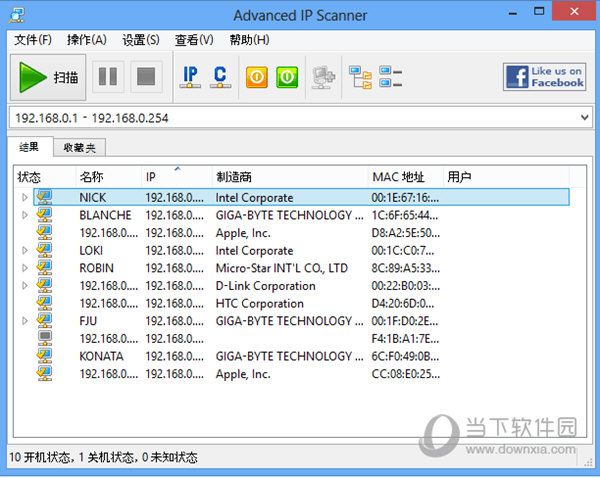Image resolution: width=600 pixels, height=478 pixels.
Task: Click the D-Link Corporation manufacturer cell
Action: [x=266, y=285]
